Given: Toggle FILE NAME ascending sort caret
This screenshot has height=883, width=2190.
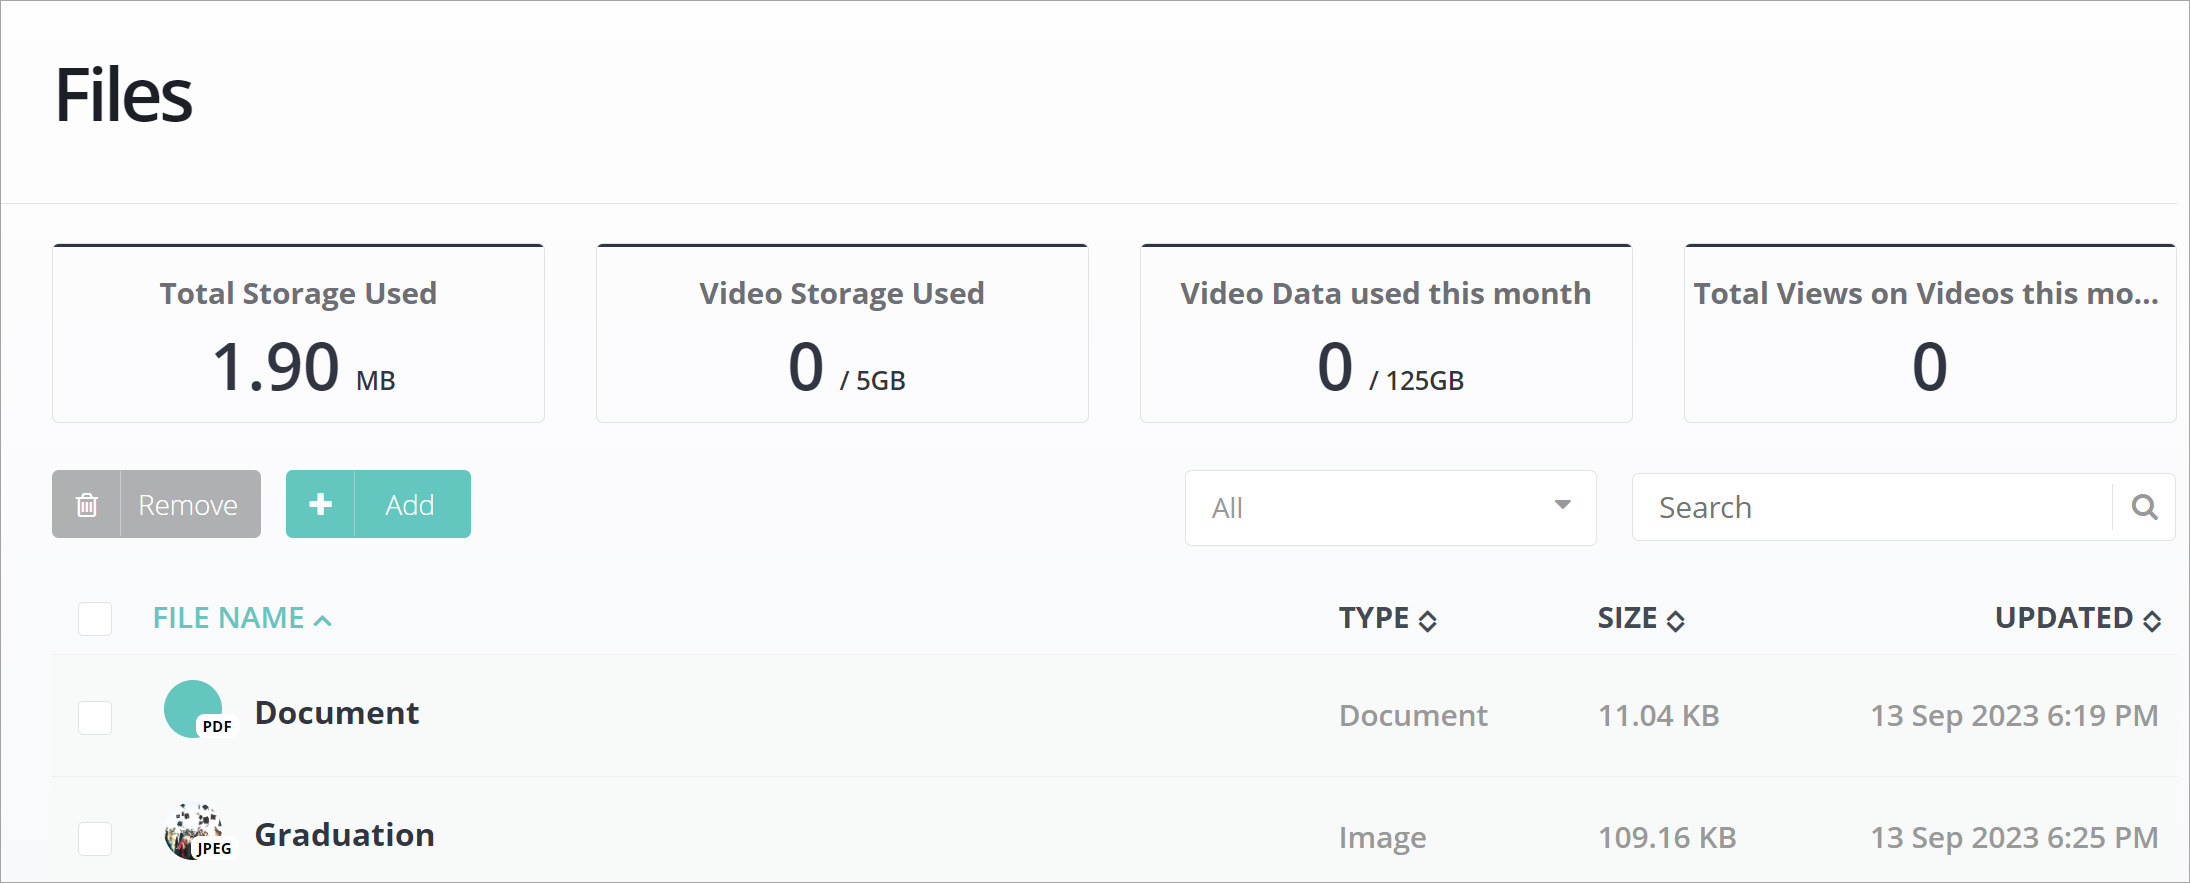Looking at the screenshot, I should 322,621.
